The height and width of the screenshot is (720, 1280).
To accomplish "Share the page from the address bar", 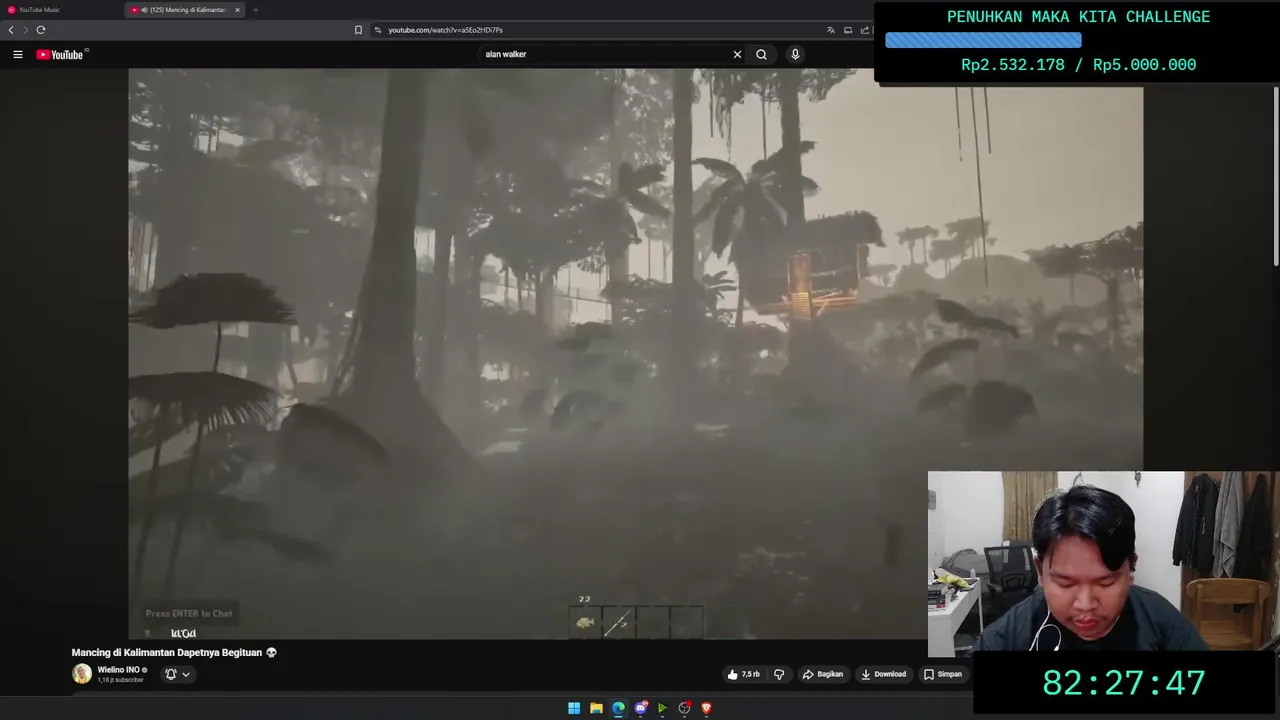I will point(865,30).
